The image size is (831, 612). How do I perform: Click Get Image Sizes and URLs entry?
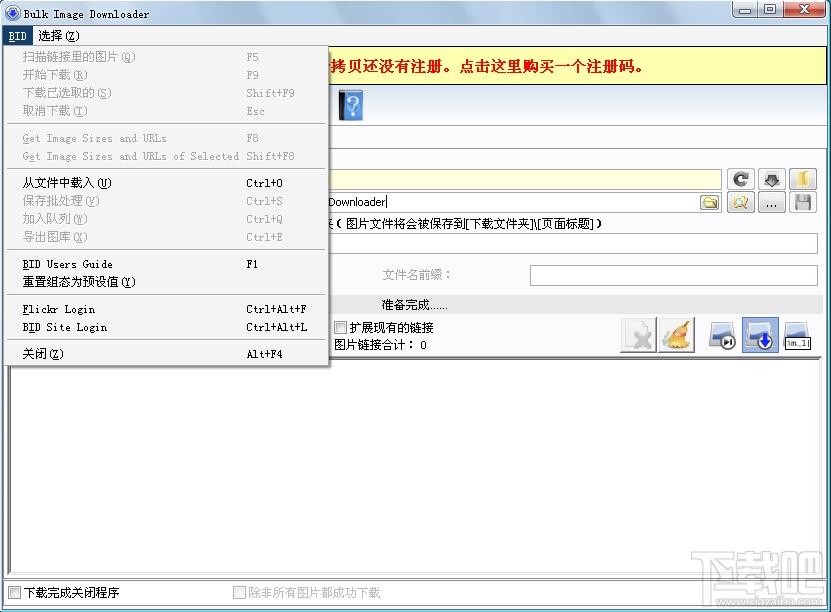tap(167, 138)
